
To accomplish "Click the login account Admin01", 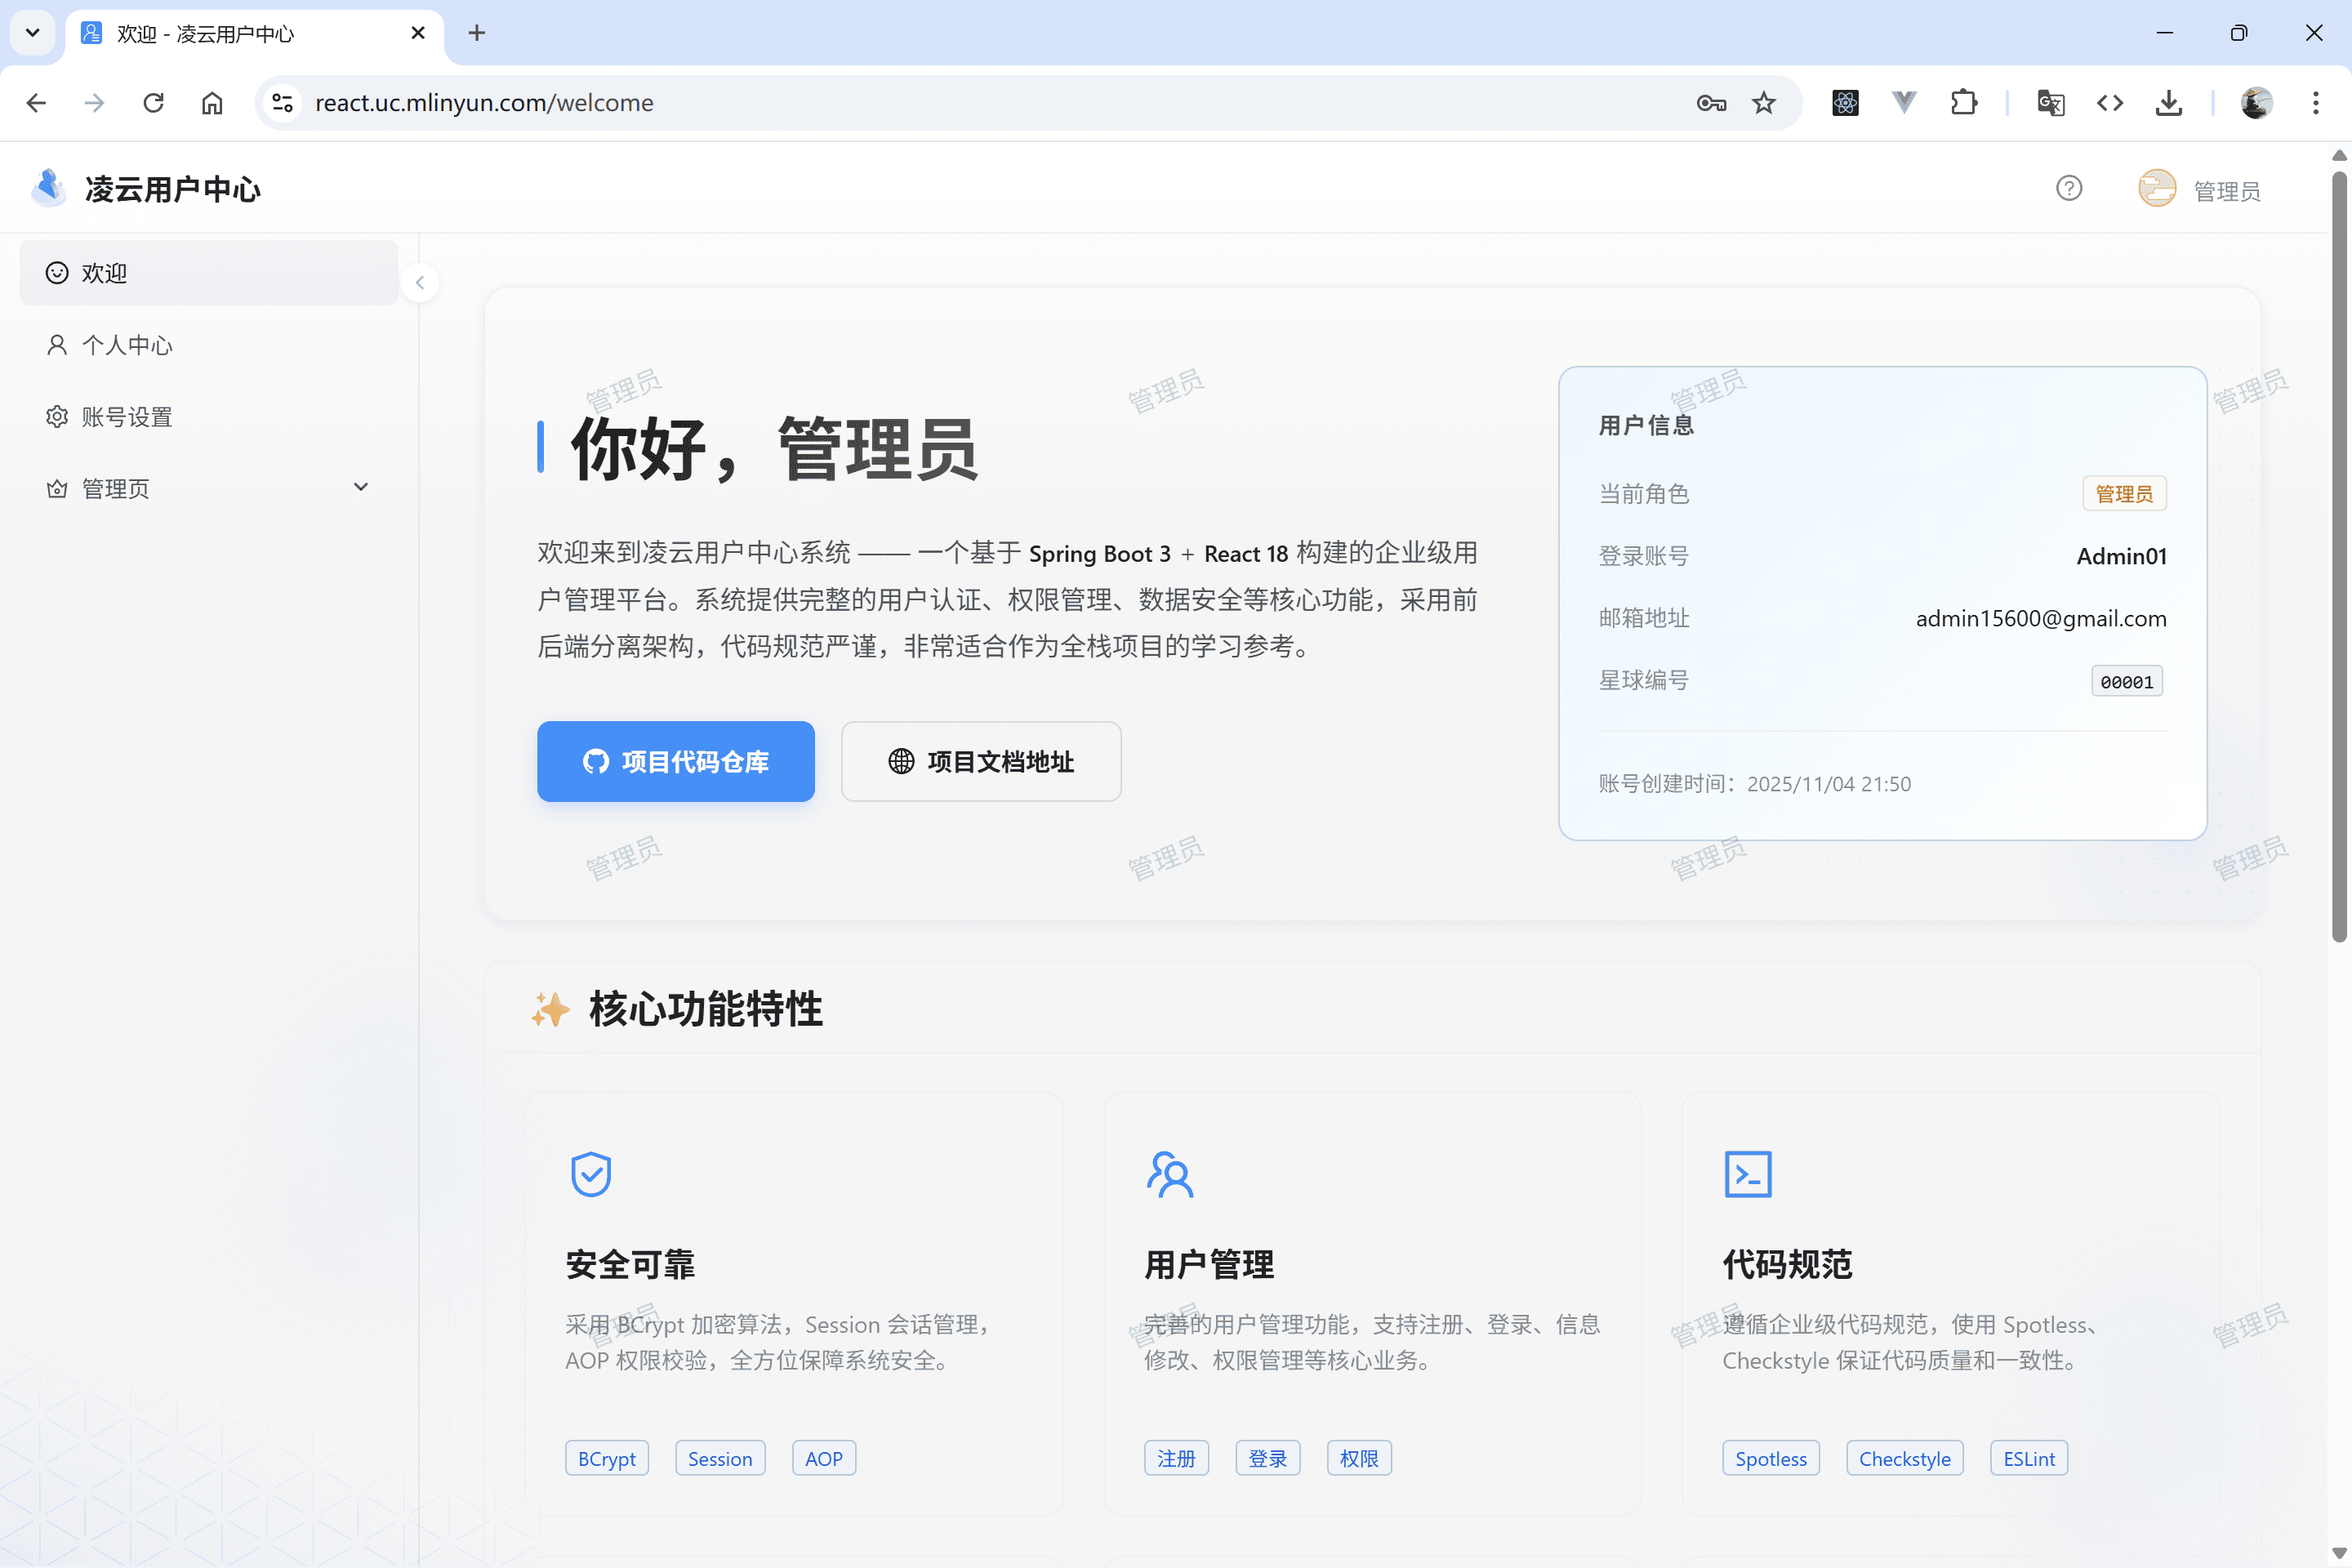I will click(x=2121, y=556).
